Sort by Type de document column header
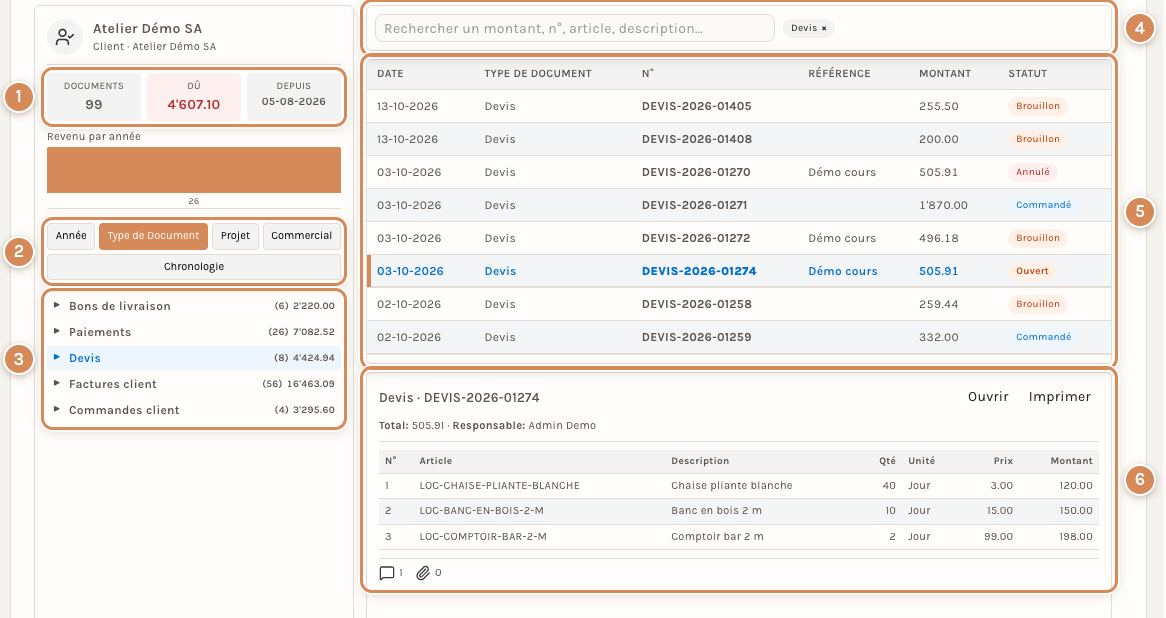Image resolution: width=1166 pixels, height=618 pixels. pyautogui.click(x=538, y=74)
